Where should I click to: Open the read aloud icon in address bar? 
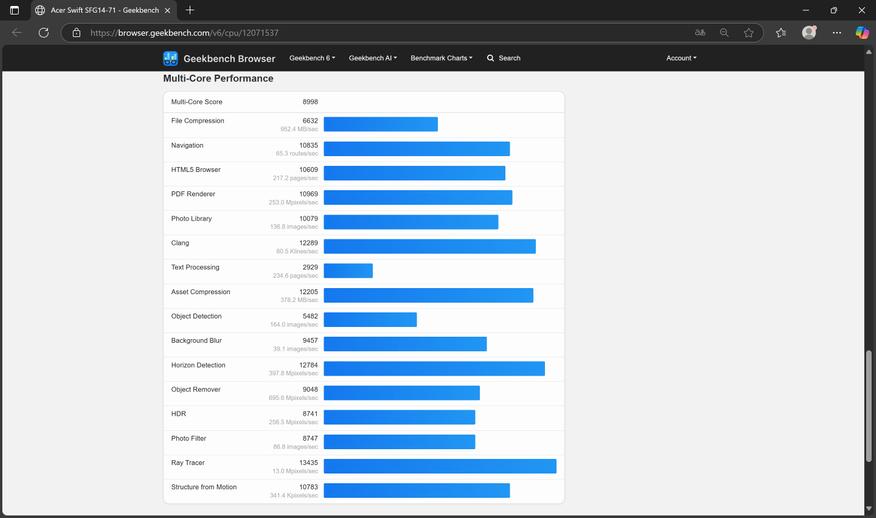click(700, 32)
